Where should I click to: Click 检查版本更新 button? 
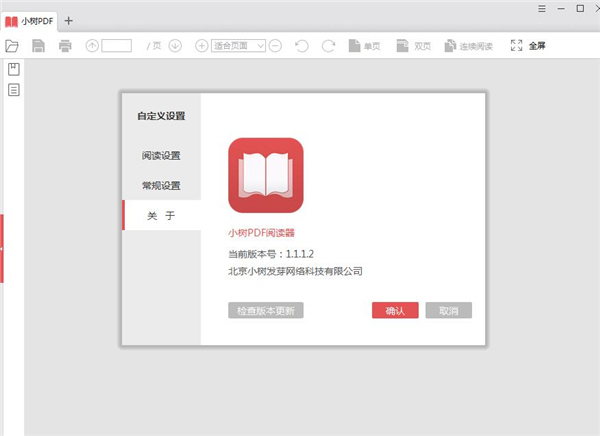(266, 310)
